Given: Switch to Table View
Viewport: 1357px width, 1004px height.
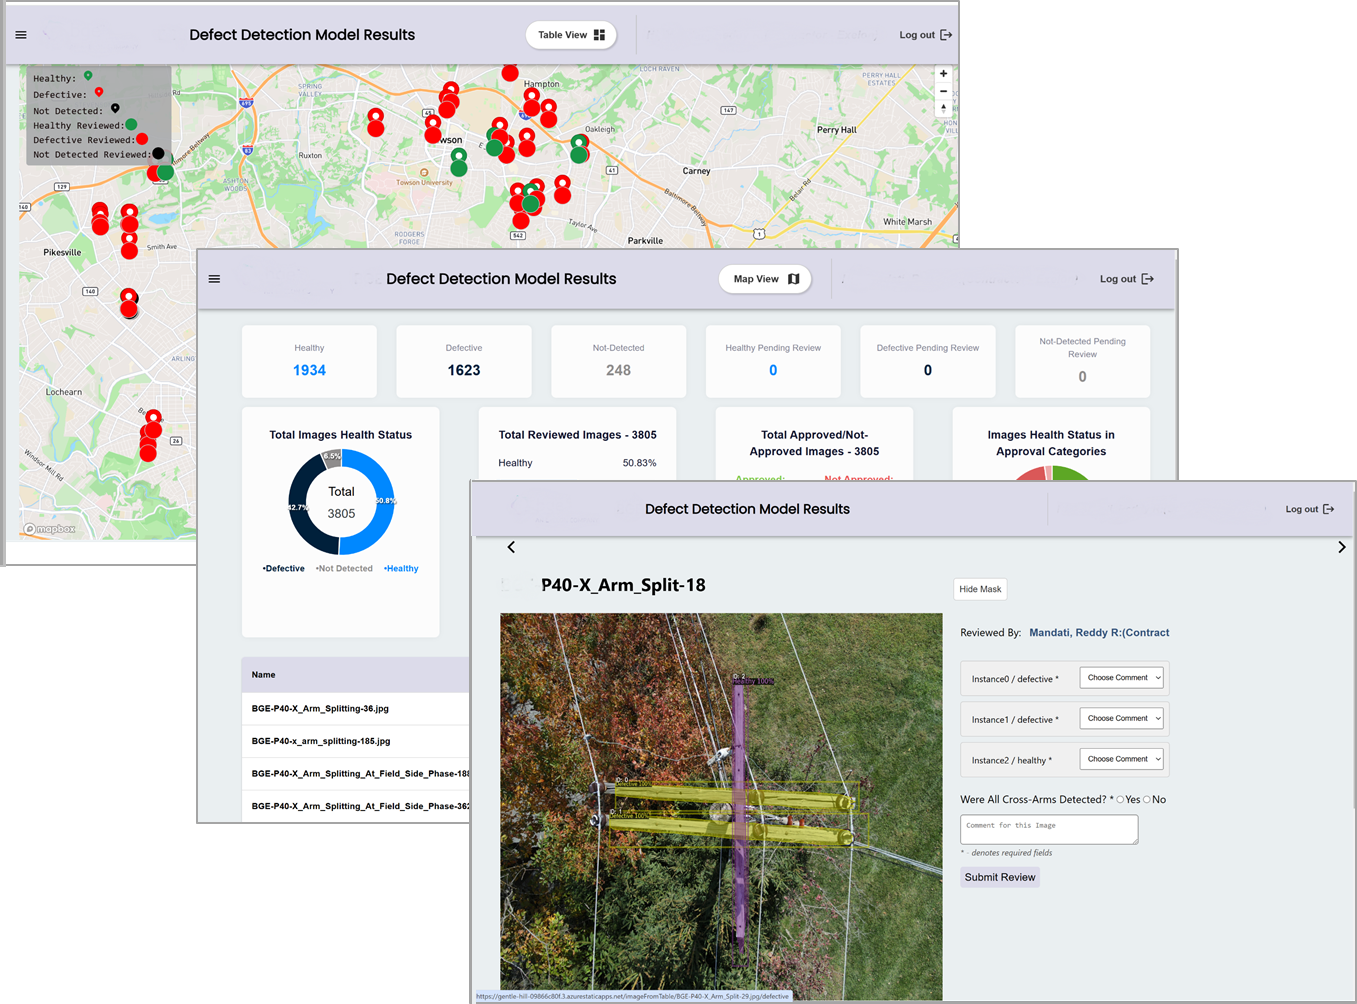Looking at the screenshot, I should click(571, 35).
